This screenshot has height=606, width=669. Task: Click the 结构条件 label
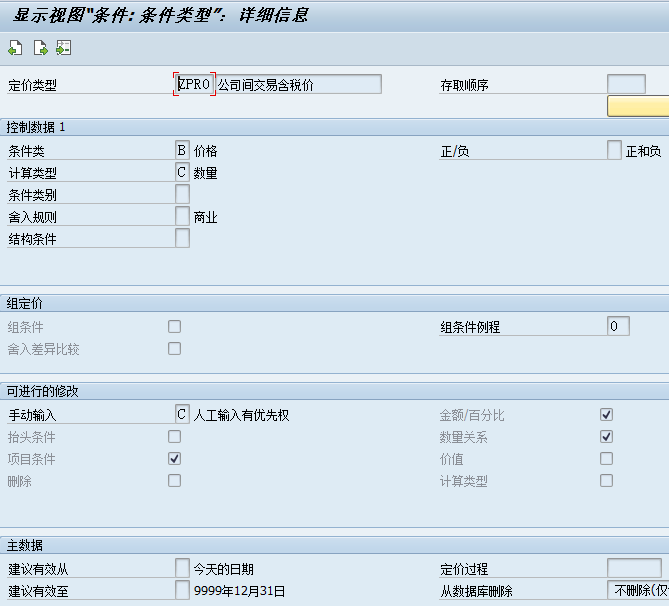[x=32, y=239]
